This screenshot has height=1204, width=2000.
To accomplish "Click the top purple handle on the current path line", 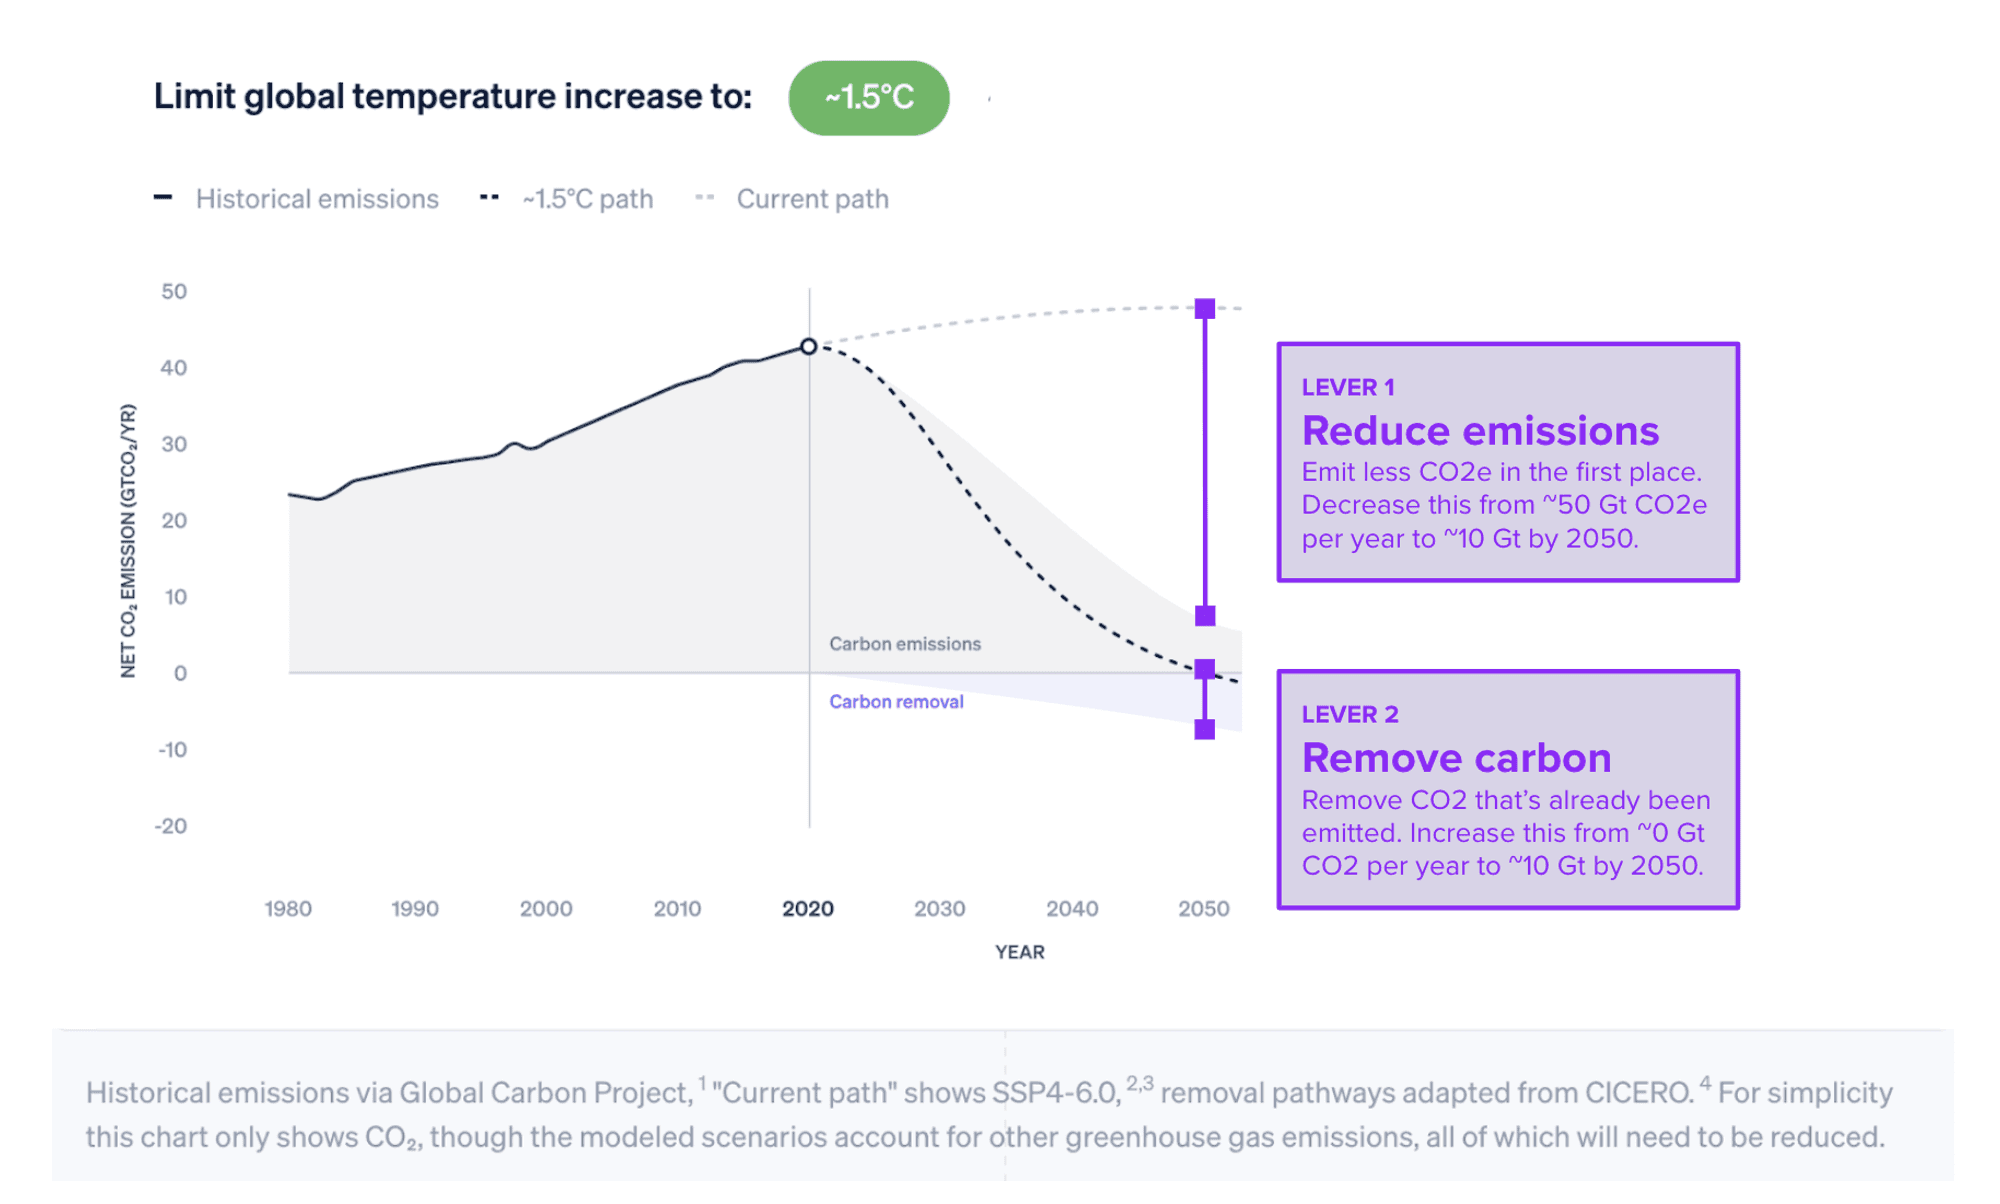I will click(1205, 308).
